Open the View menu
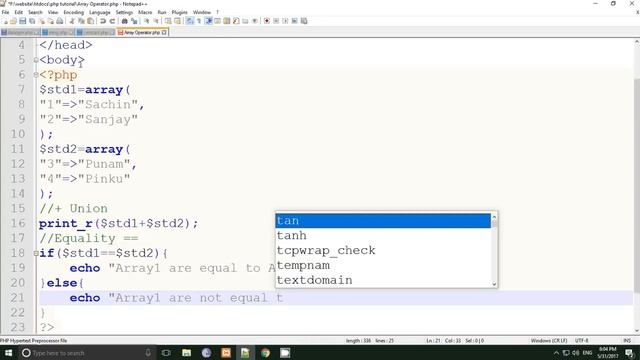This screenshot has height=360, width=640. pos(53,12)
